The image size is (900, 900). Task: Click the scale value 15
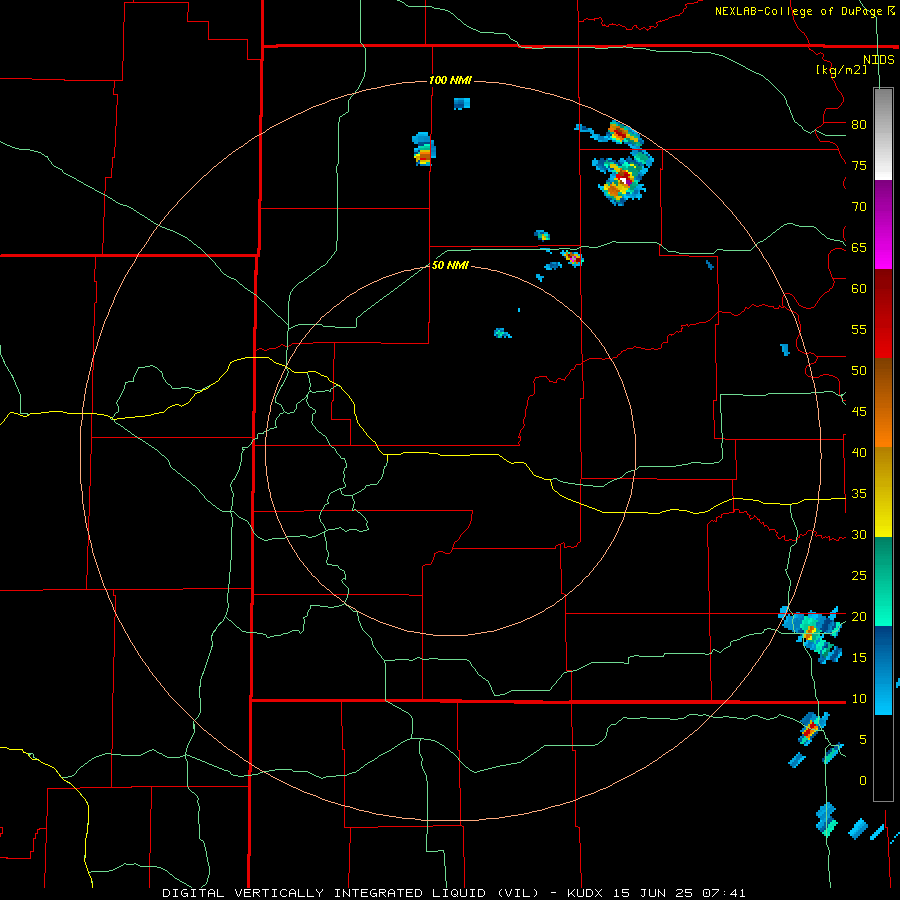coord(859,658)
